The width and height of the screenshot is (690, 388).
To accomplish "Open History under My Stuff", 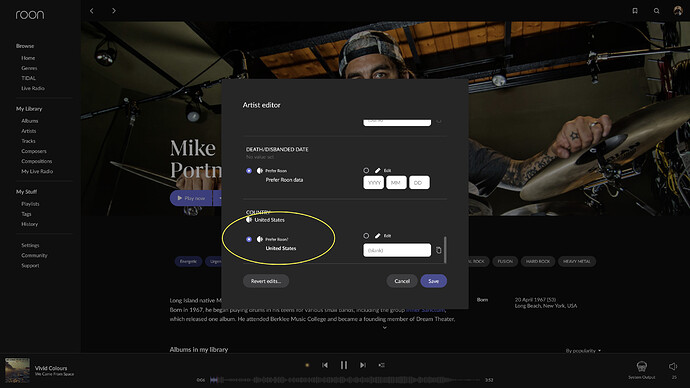I will coord(29,224).
